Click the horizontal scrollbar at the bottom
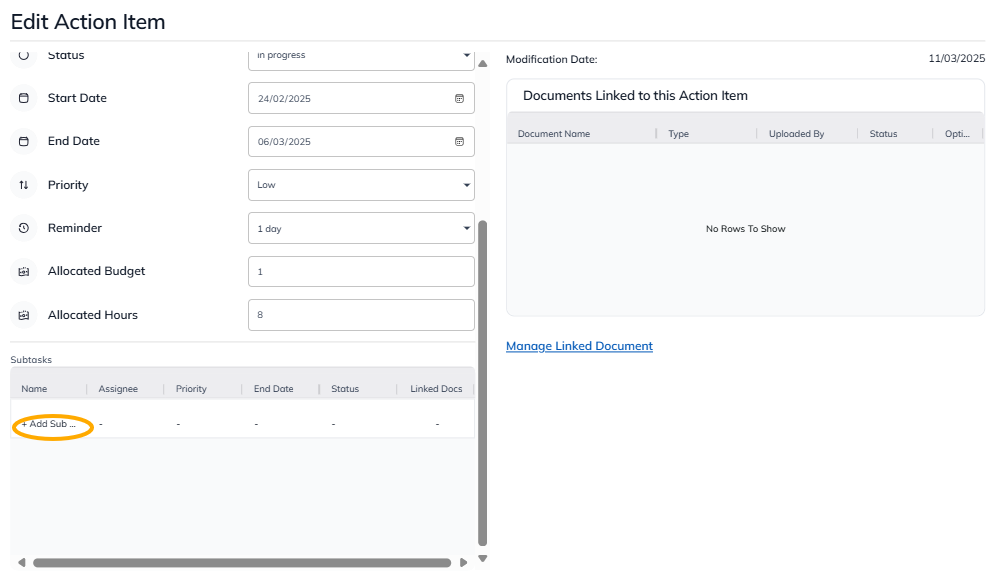Viewport: 988px width, 579px height. [x=240, y=563]
